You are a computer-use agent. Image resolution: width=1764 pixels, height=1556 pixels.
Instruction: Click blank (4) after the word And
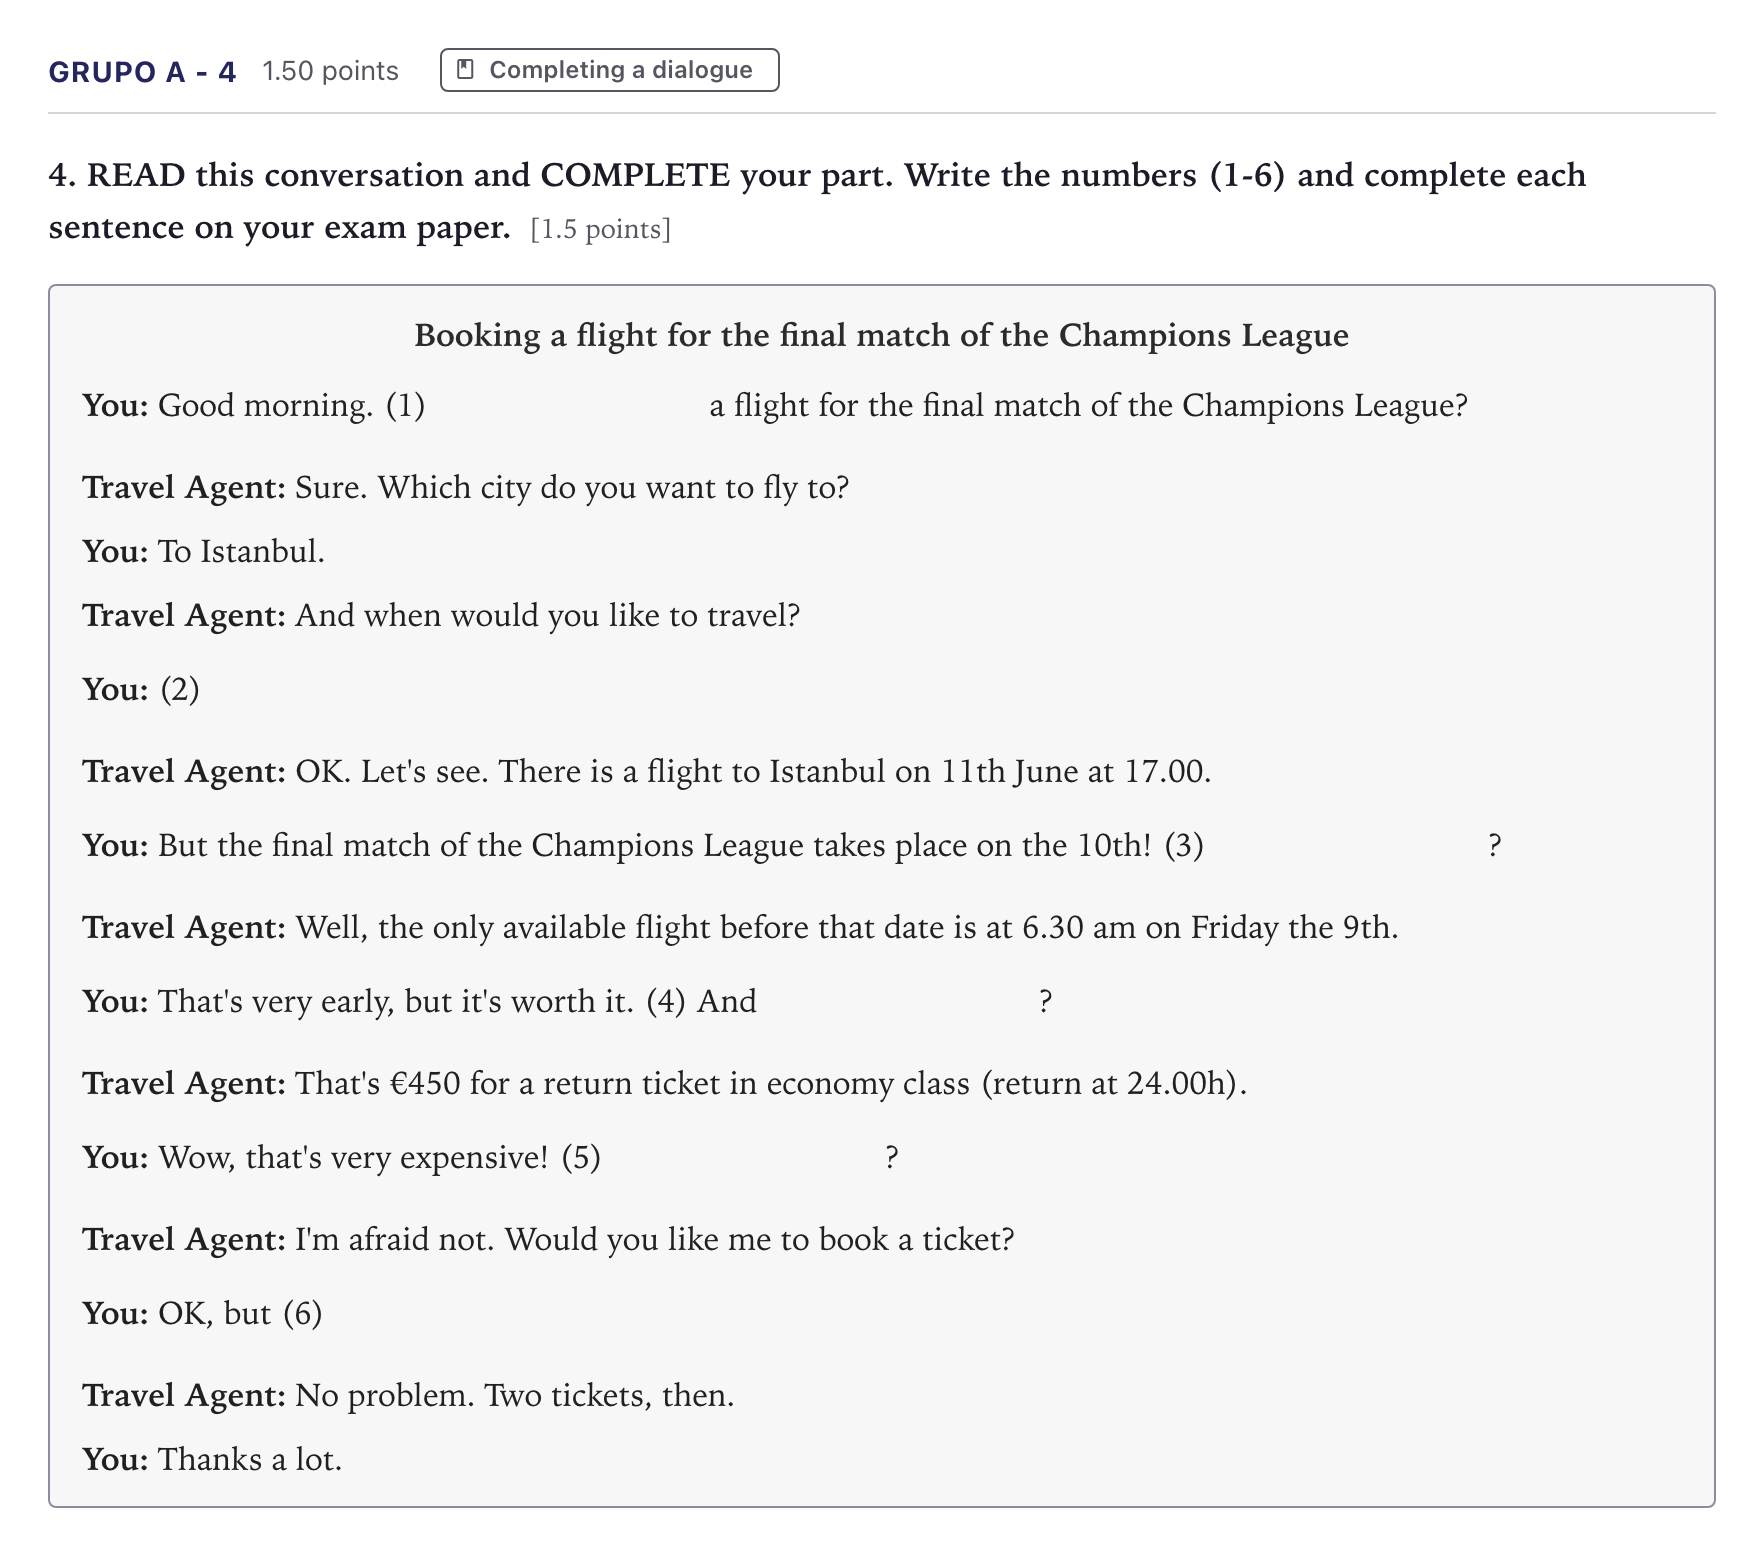[897, 1002]
